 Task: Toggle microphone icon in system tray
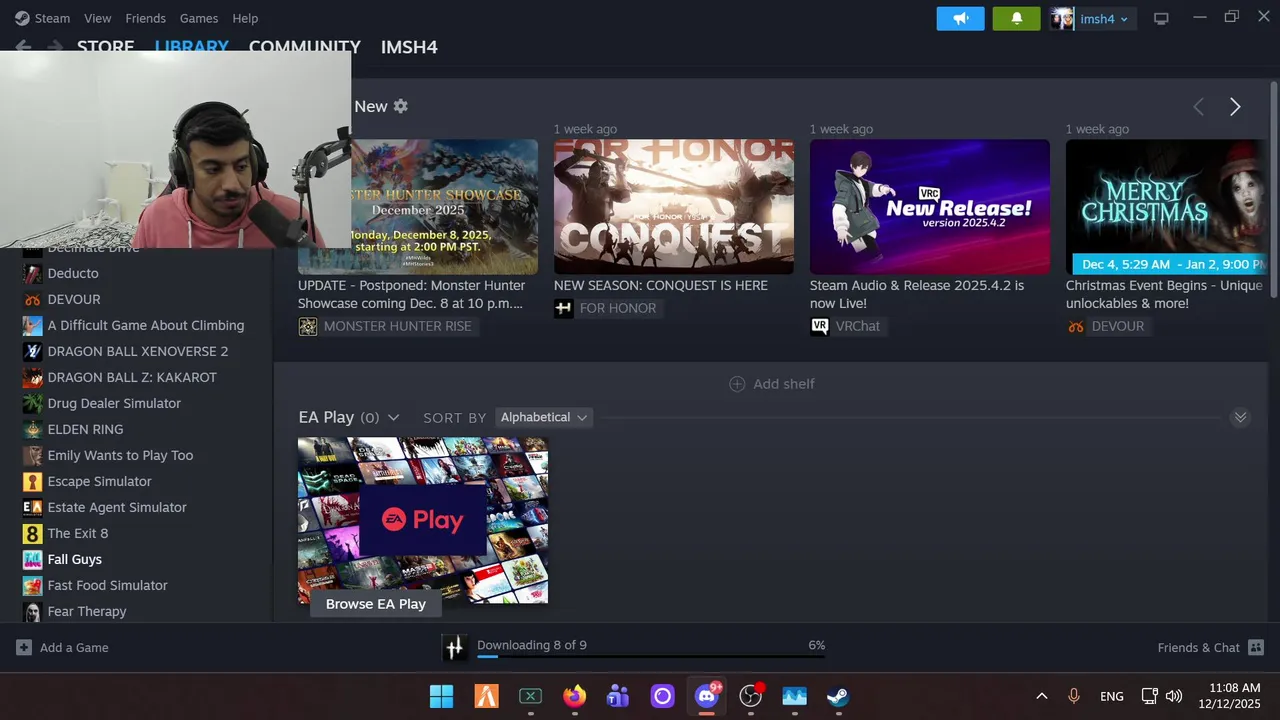coord(1074,696)
